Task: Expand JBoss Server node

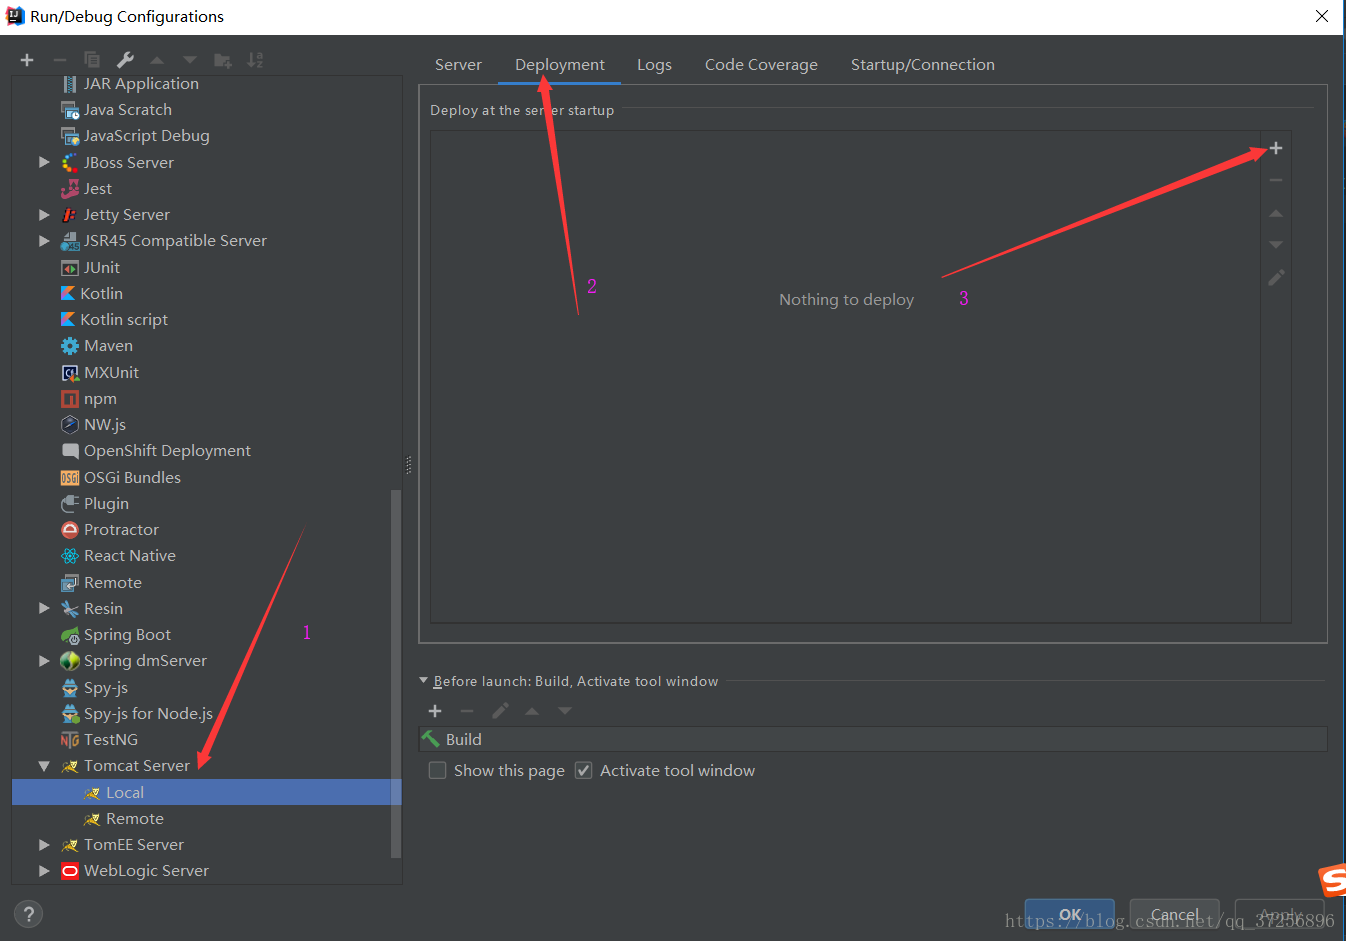Action: pyautogui.click(x=44, y=162)
